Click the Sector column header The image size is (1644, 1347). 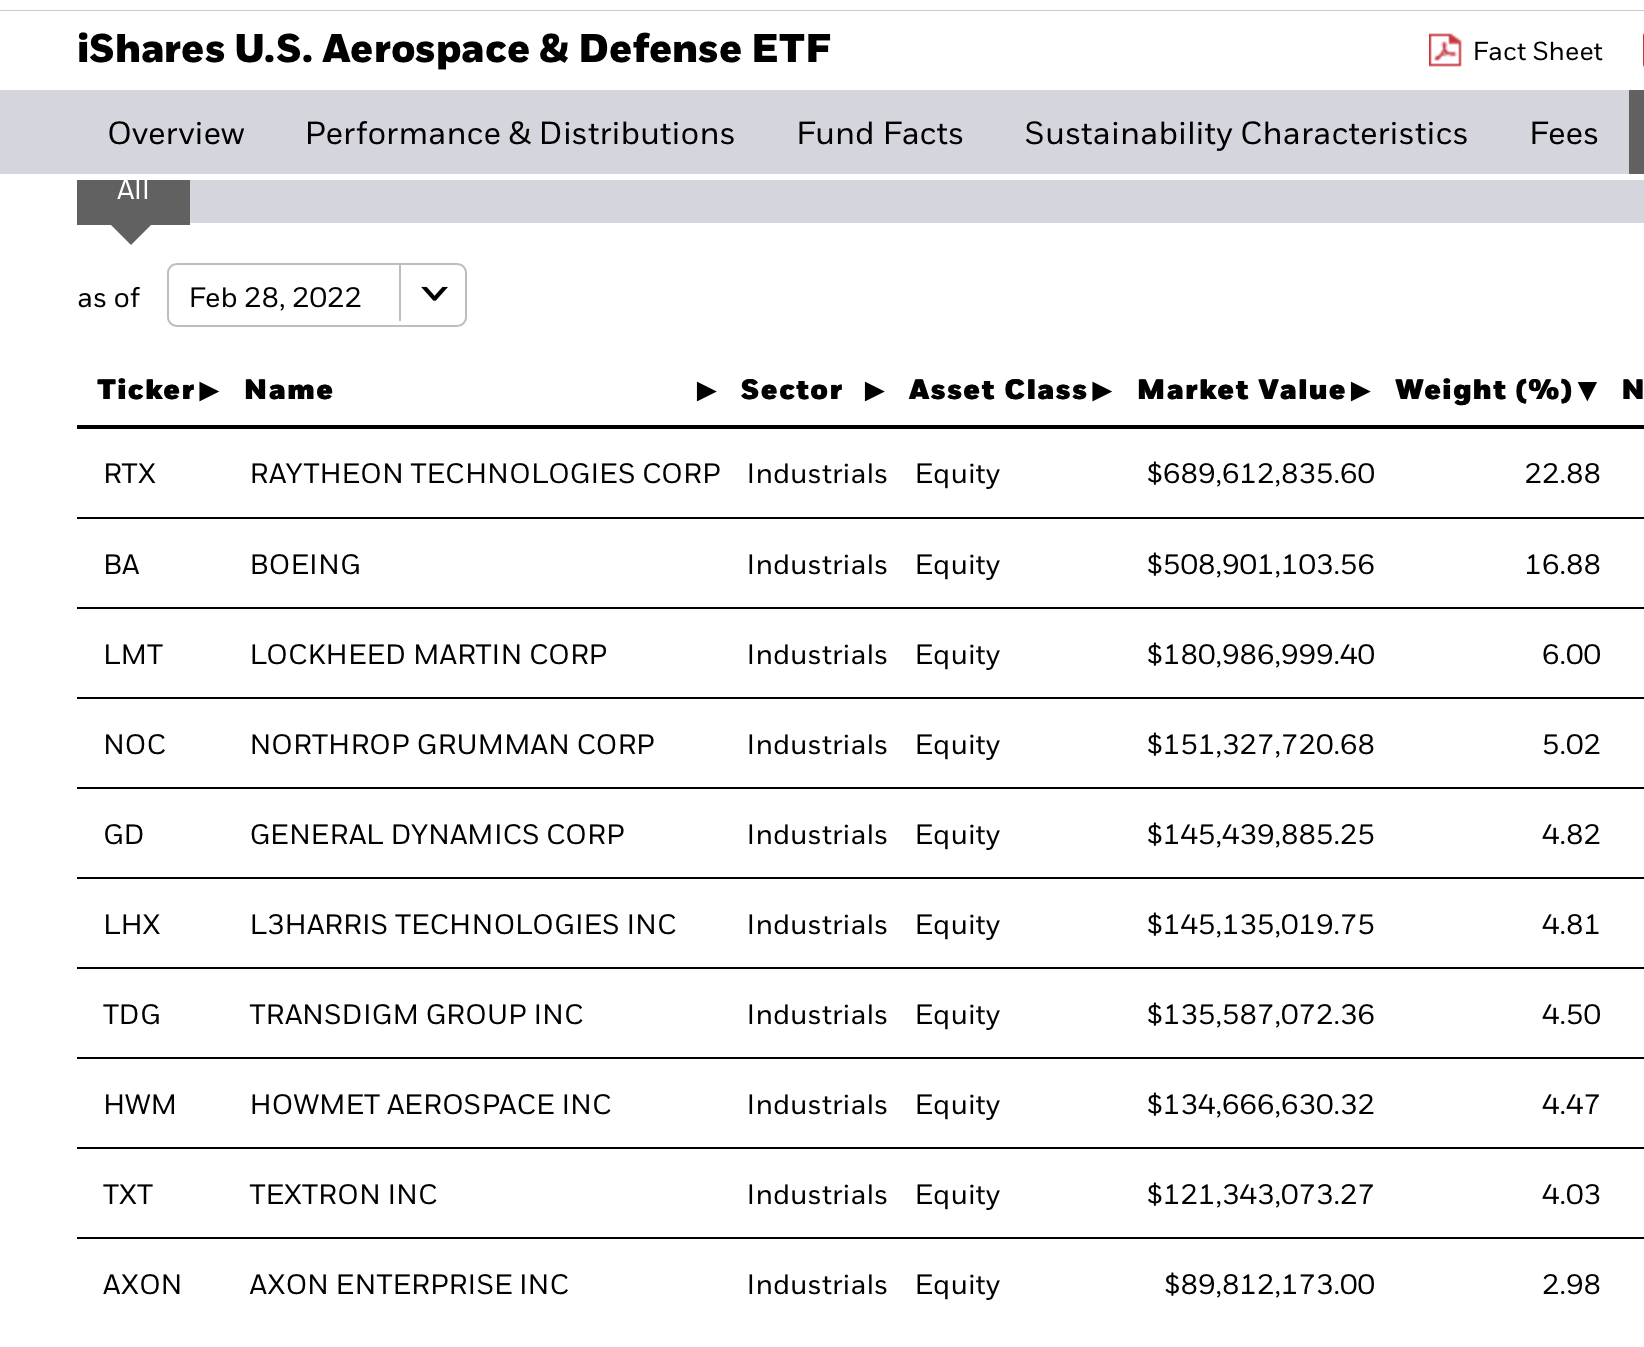point(792,390)
